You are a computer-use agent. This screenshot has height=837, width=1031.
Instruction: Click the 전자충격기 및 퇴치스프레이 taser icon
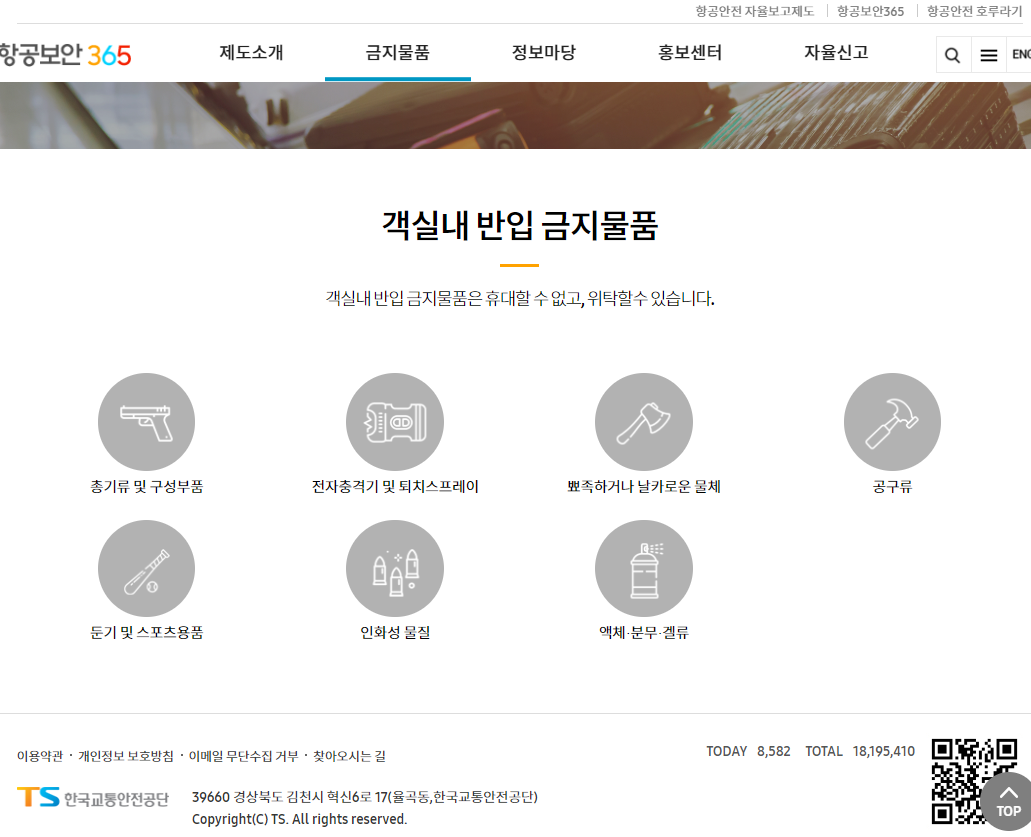pyautogui.click(x=395, y=421)
